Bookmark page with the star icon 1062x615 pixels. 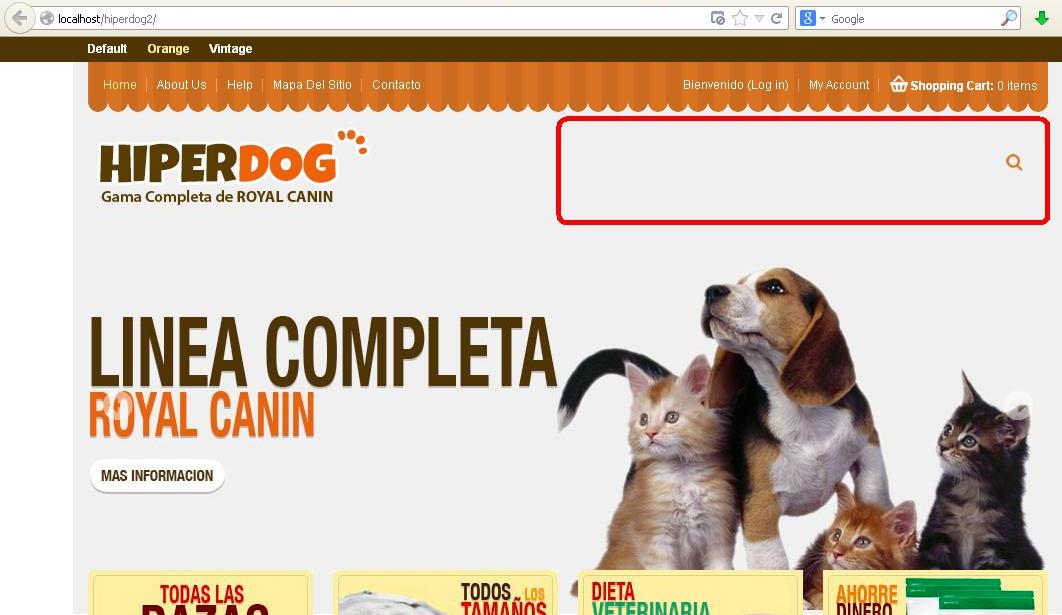(740, 18)
